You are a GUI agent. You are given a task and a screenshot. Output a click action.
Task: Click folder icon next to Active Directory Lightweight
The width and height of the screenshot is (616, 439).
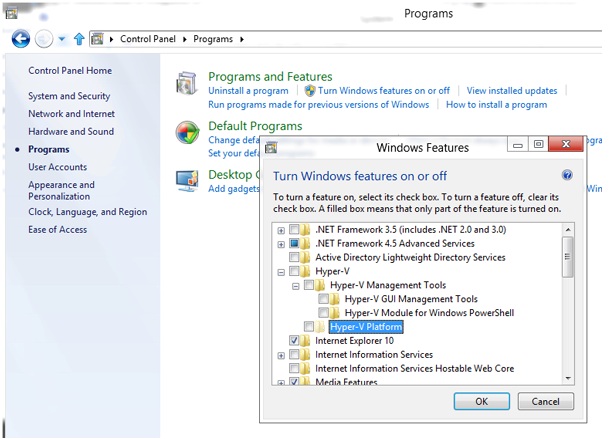305,257
